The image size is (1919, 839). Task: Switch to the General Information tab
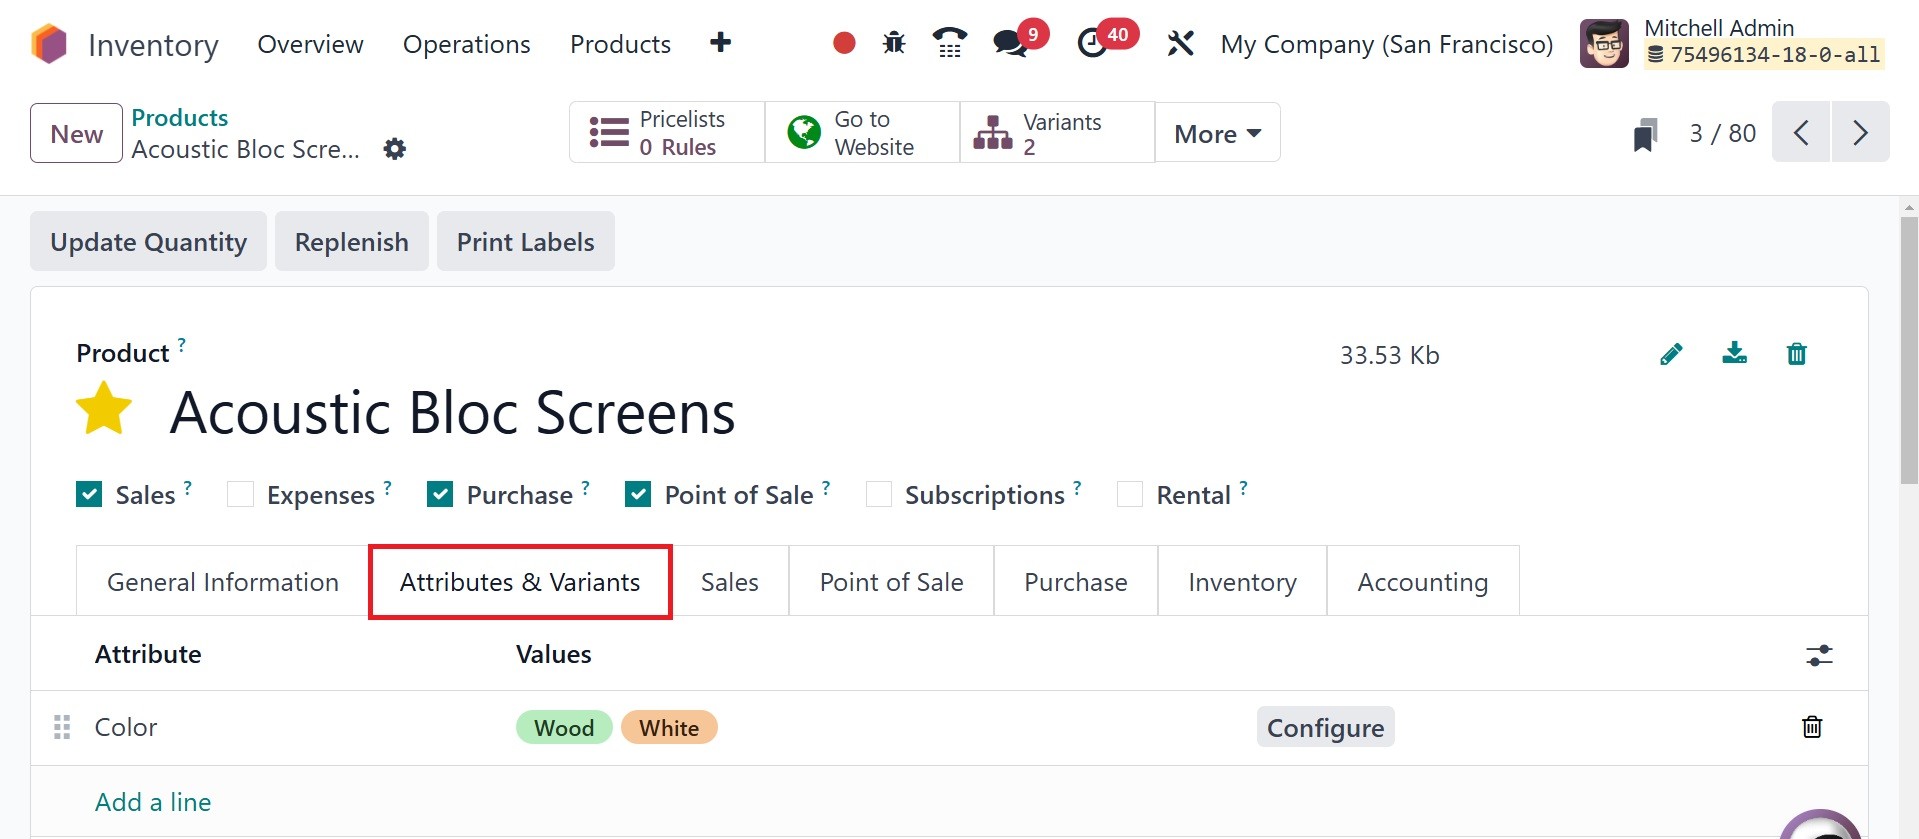point(223,582)
